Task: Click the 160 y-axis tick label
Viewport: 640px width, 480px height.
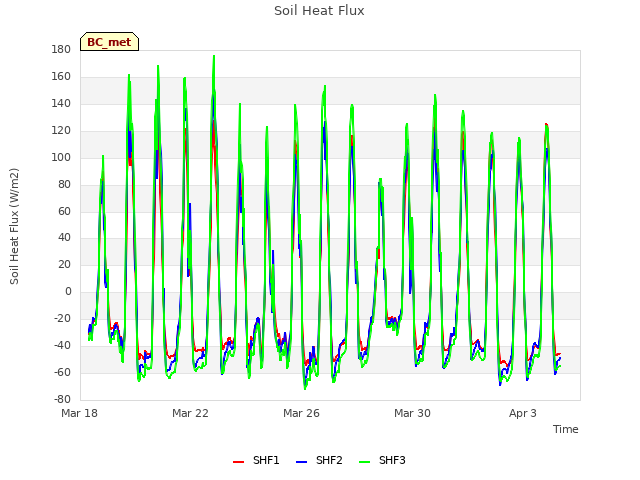Action: point(61,77)
